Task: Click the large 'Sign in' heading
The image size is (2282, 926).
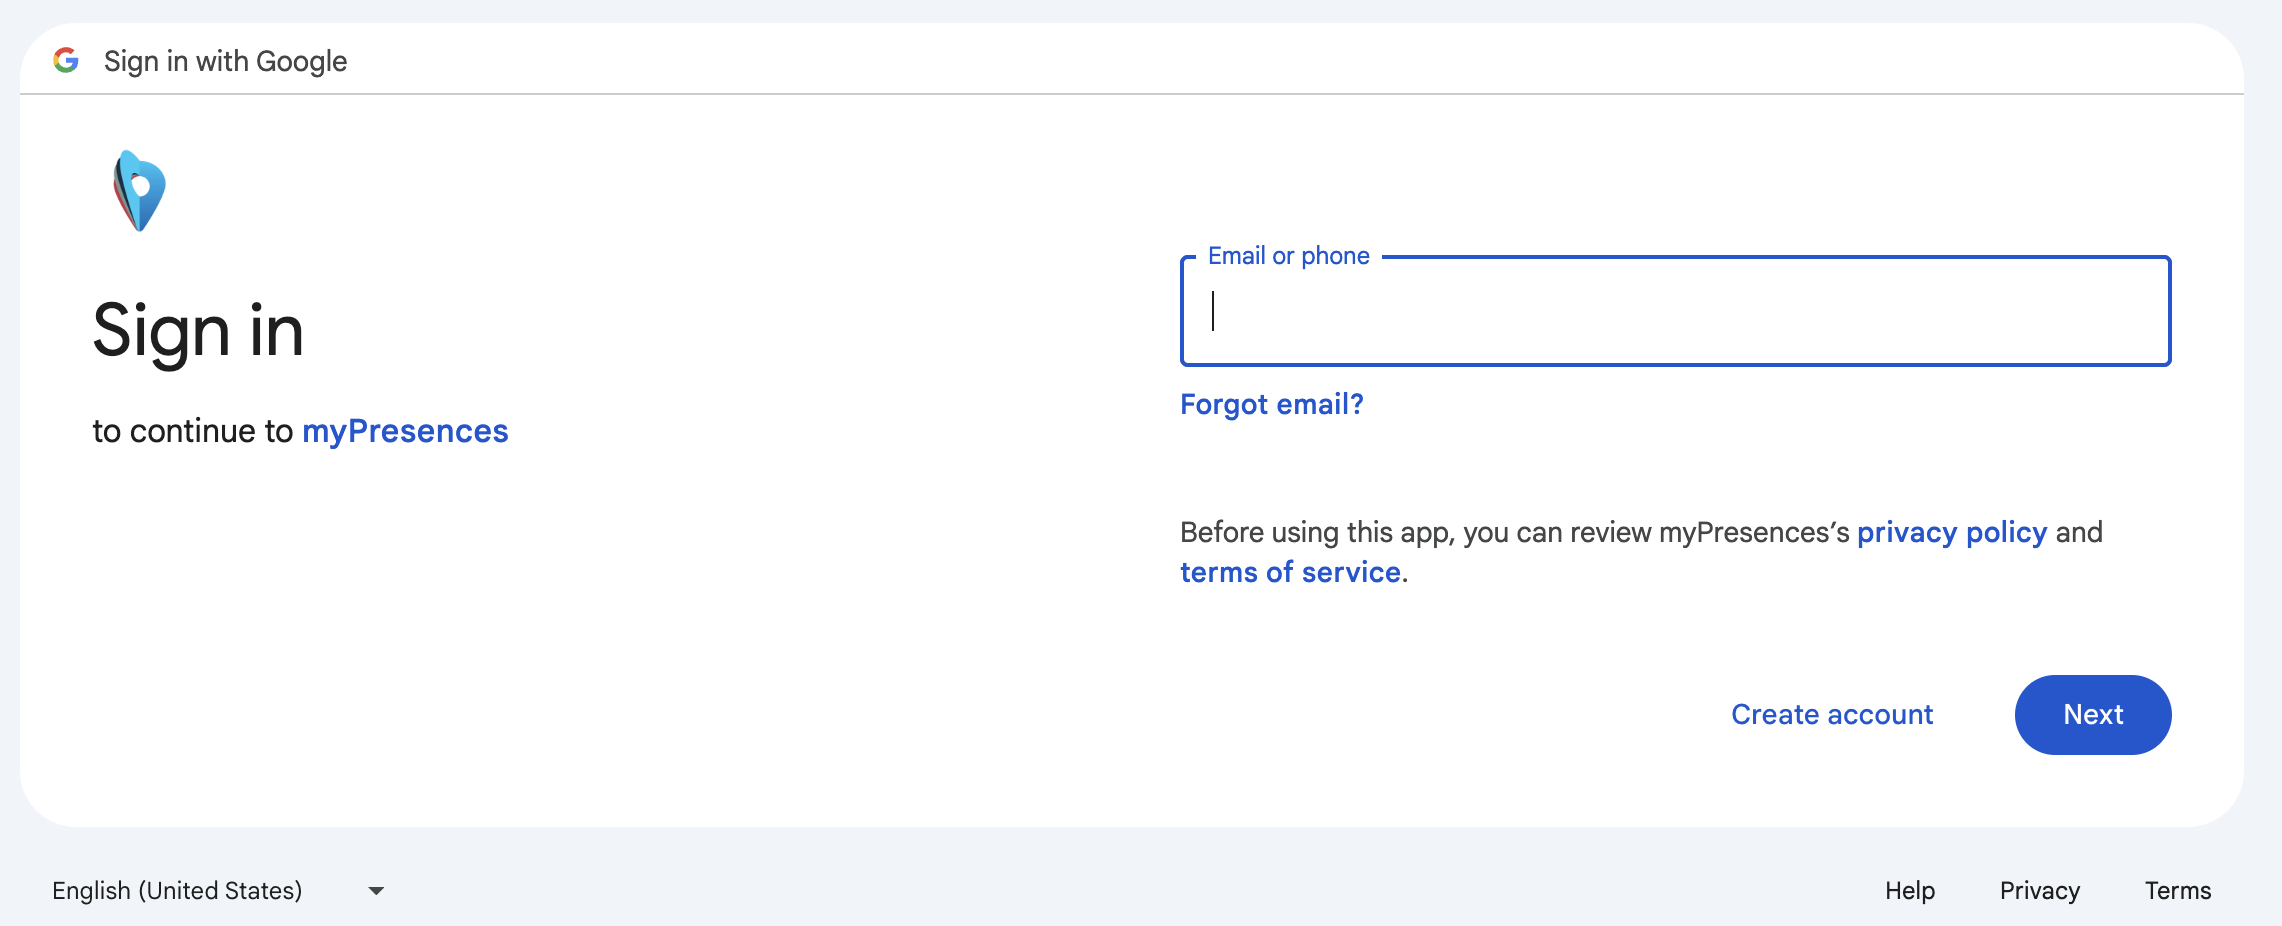Action: coord(198,331)
